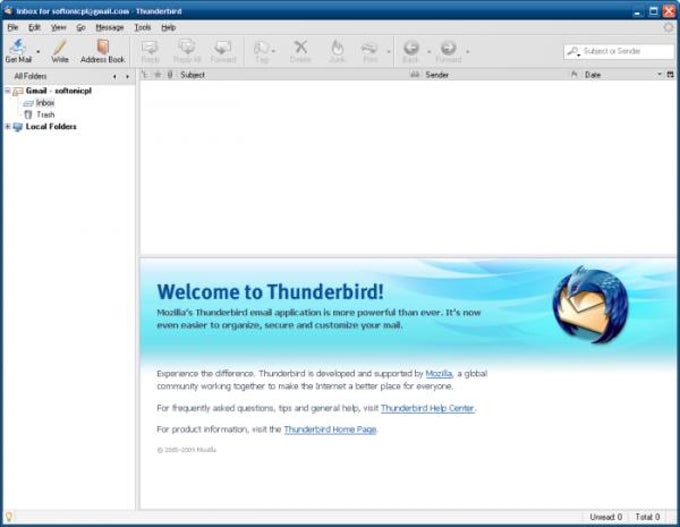Viewport: 680px width, 527px height.
Task: Open the Get Mail dropdown arrow
Action: (38, 51)
